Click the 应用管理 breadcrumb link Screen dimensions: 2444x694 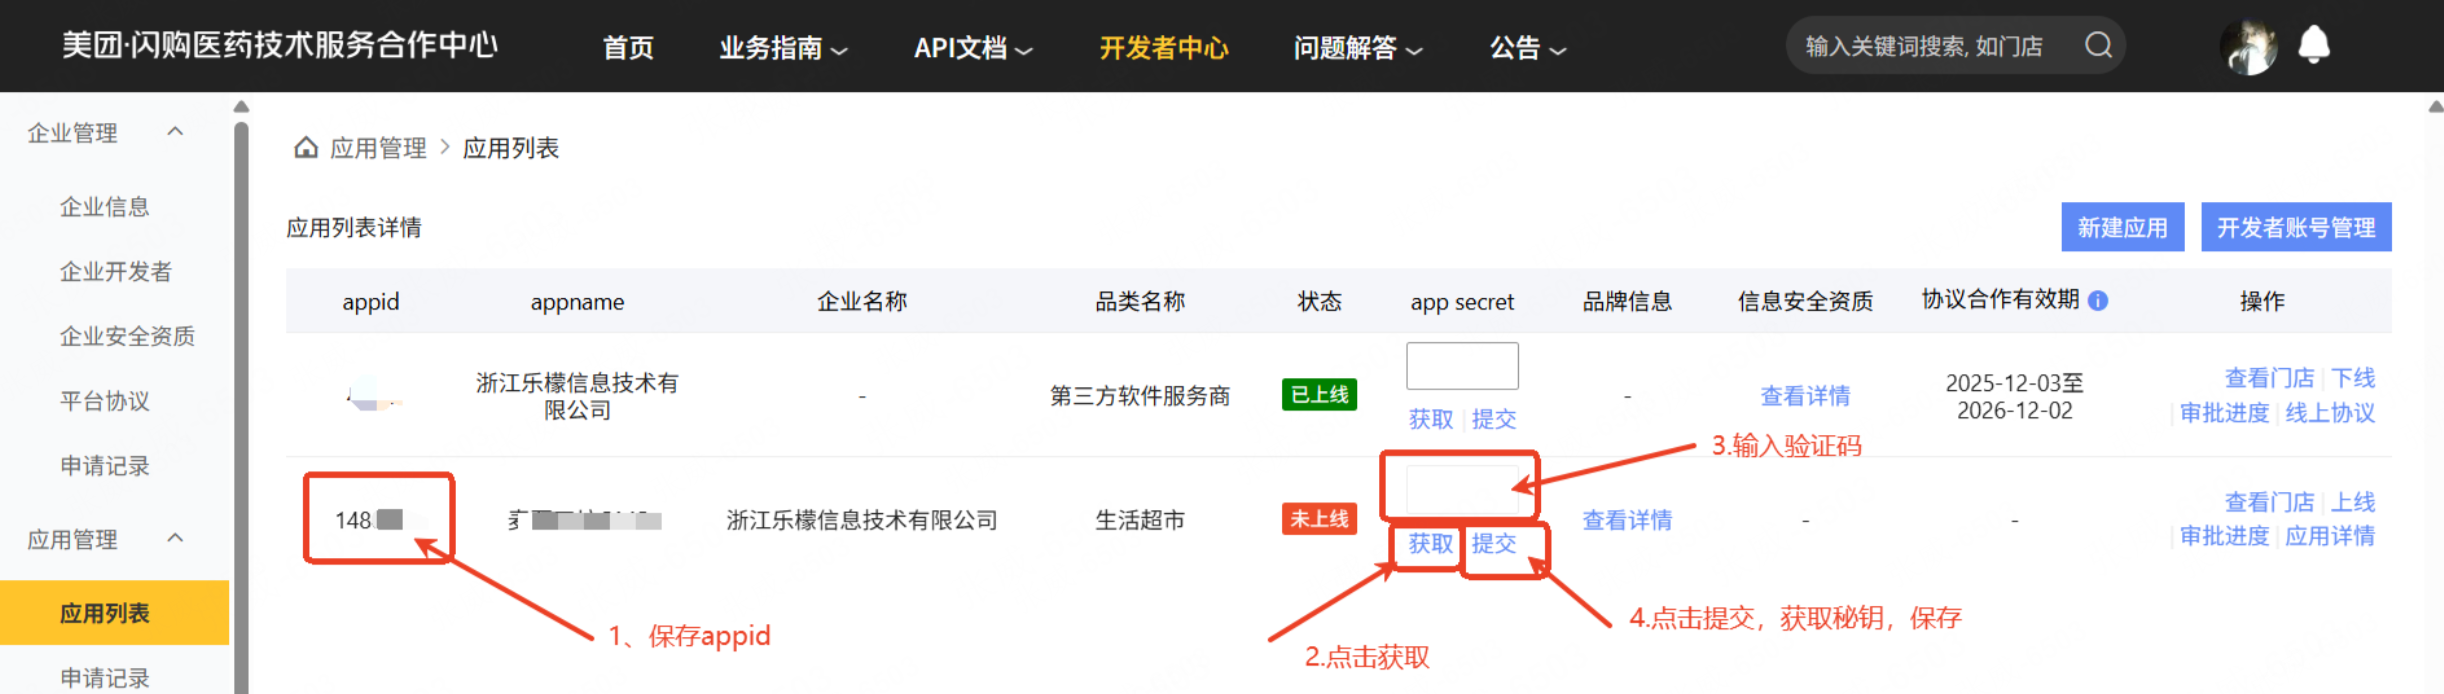coord(378,148)
